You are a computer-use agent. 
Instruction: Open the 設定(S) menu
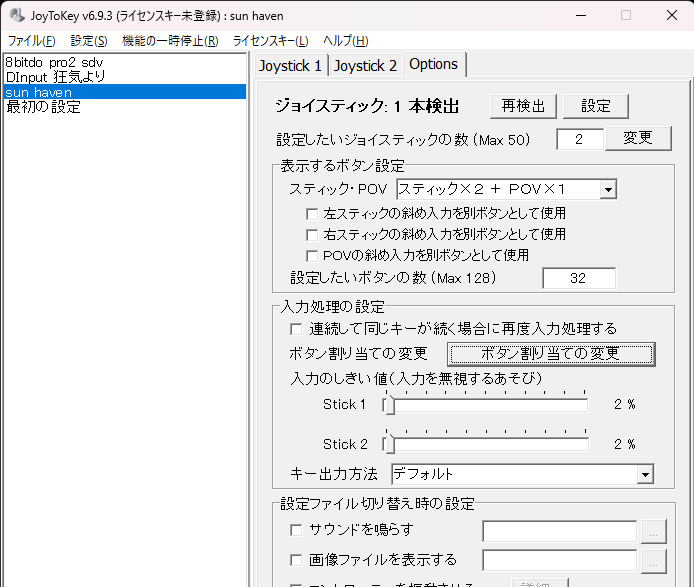click(89, 41)
